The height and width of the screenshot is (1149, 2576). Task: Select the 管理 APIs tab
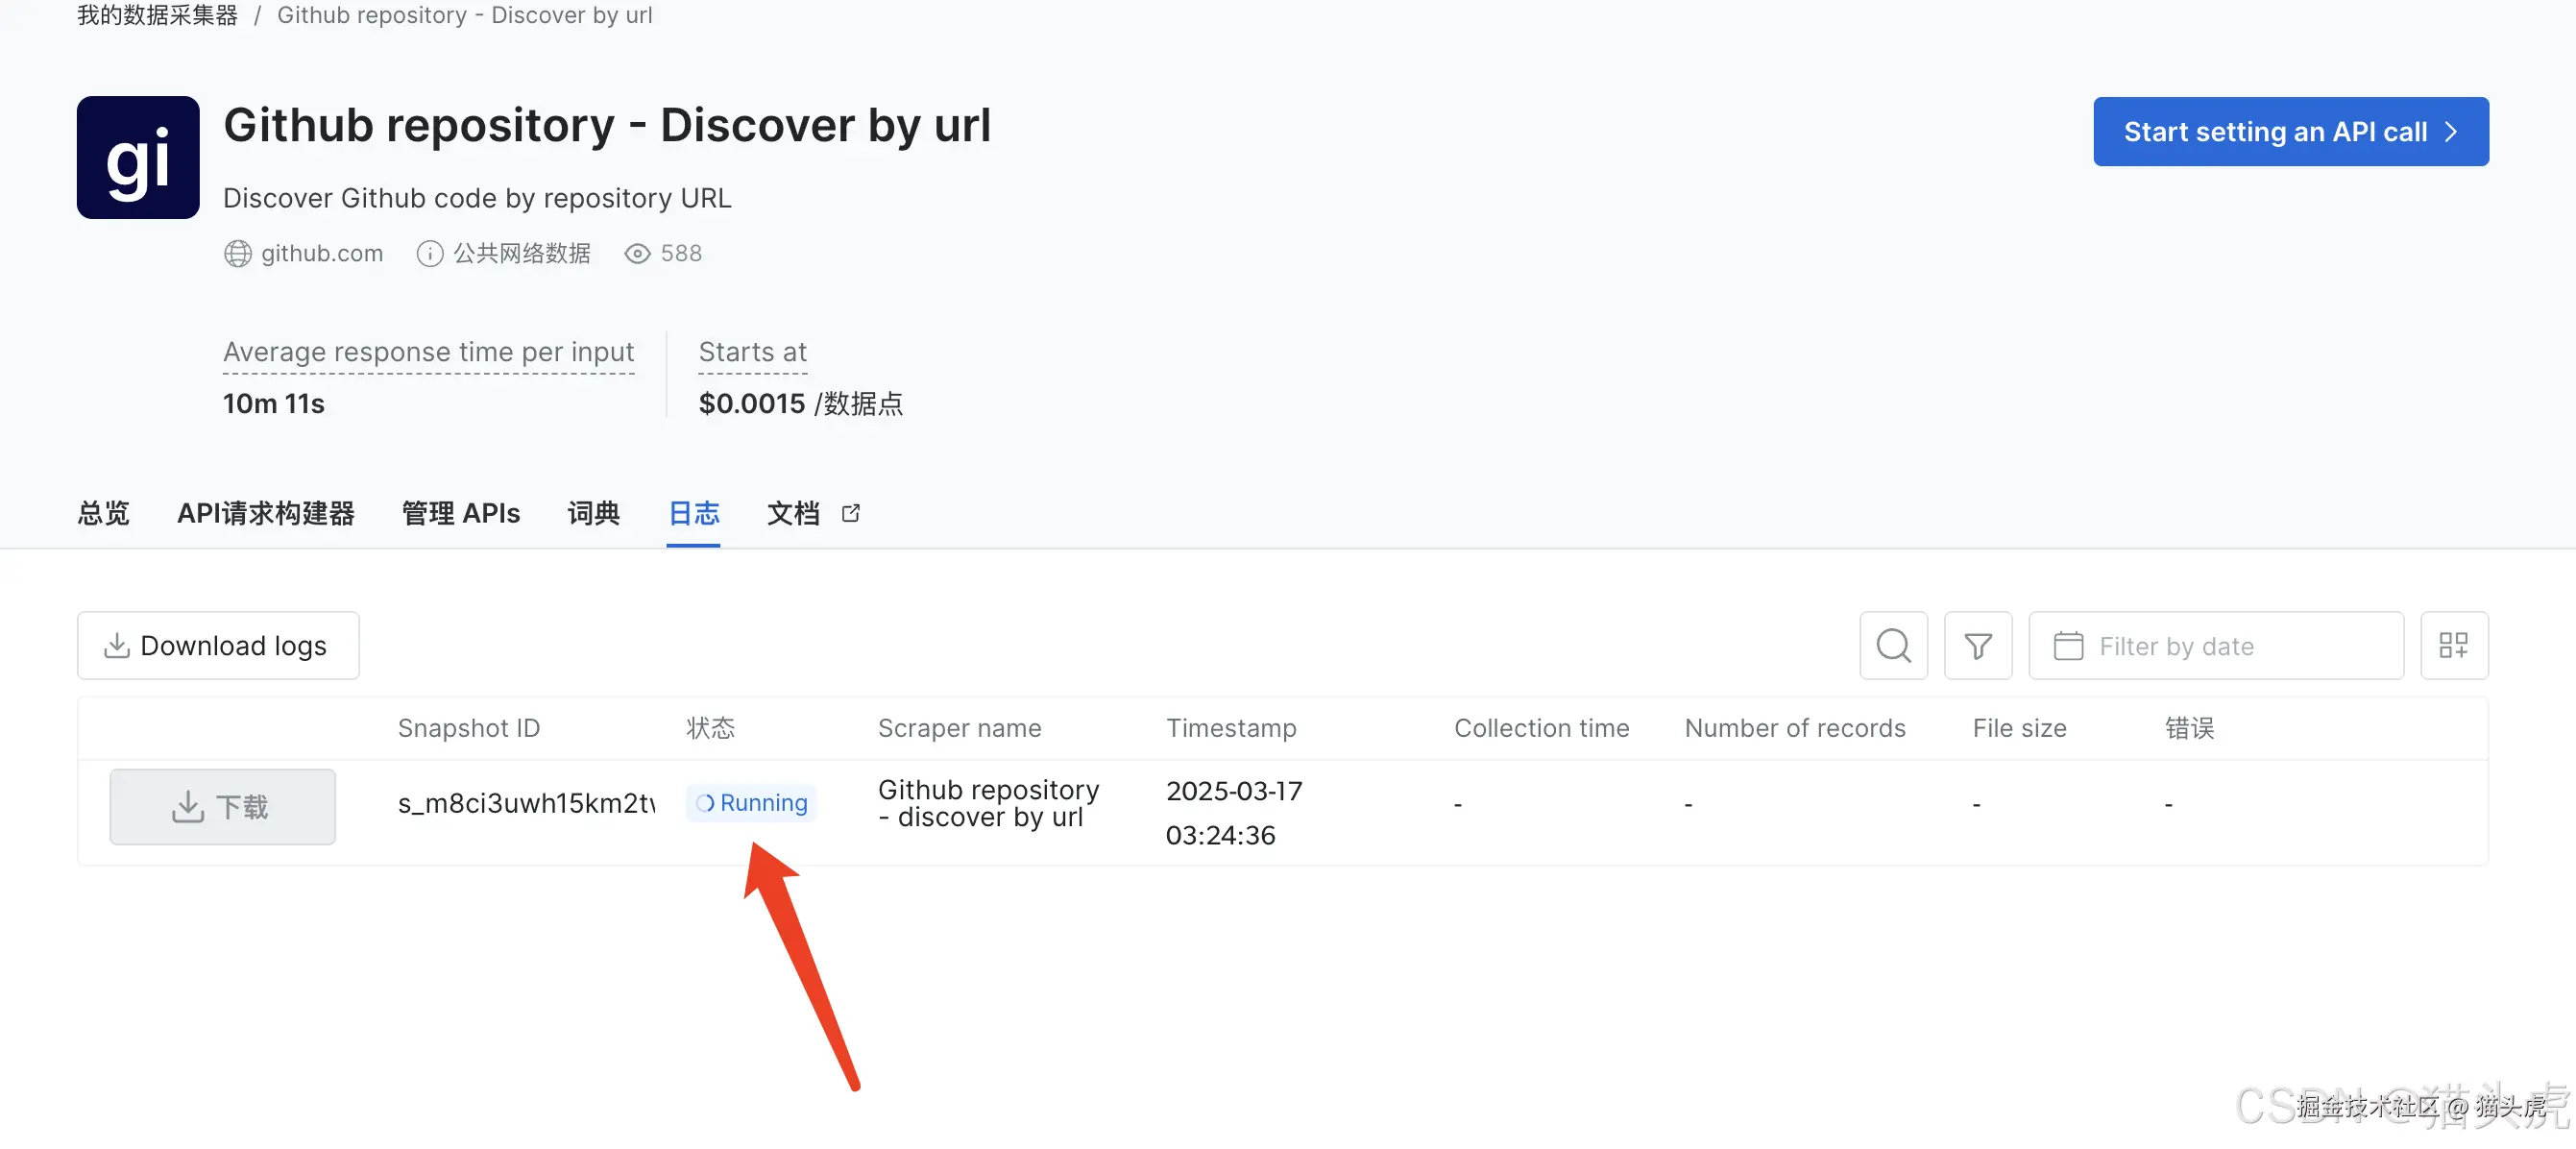[460, 513]
